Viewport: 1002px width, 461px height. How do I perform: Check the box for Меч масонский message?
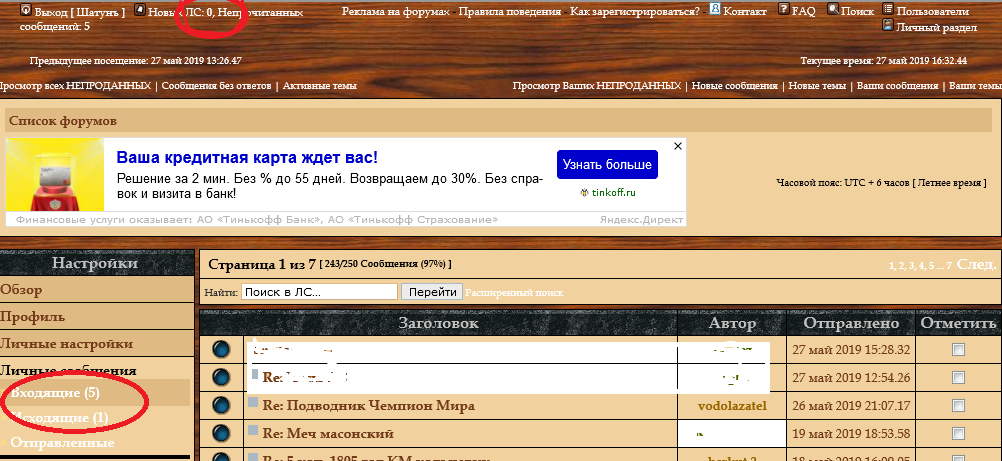[x=958, y=434]
